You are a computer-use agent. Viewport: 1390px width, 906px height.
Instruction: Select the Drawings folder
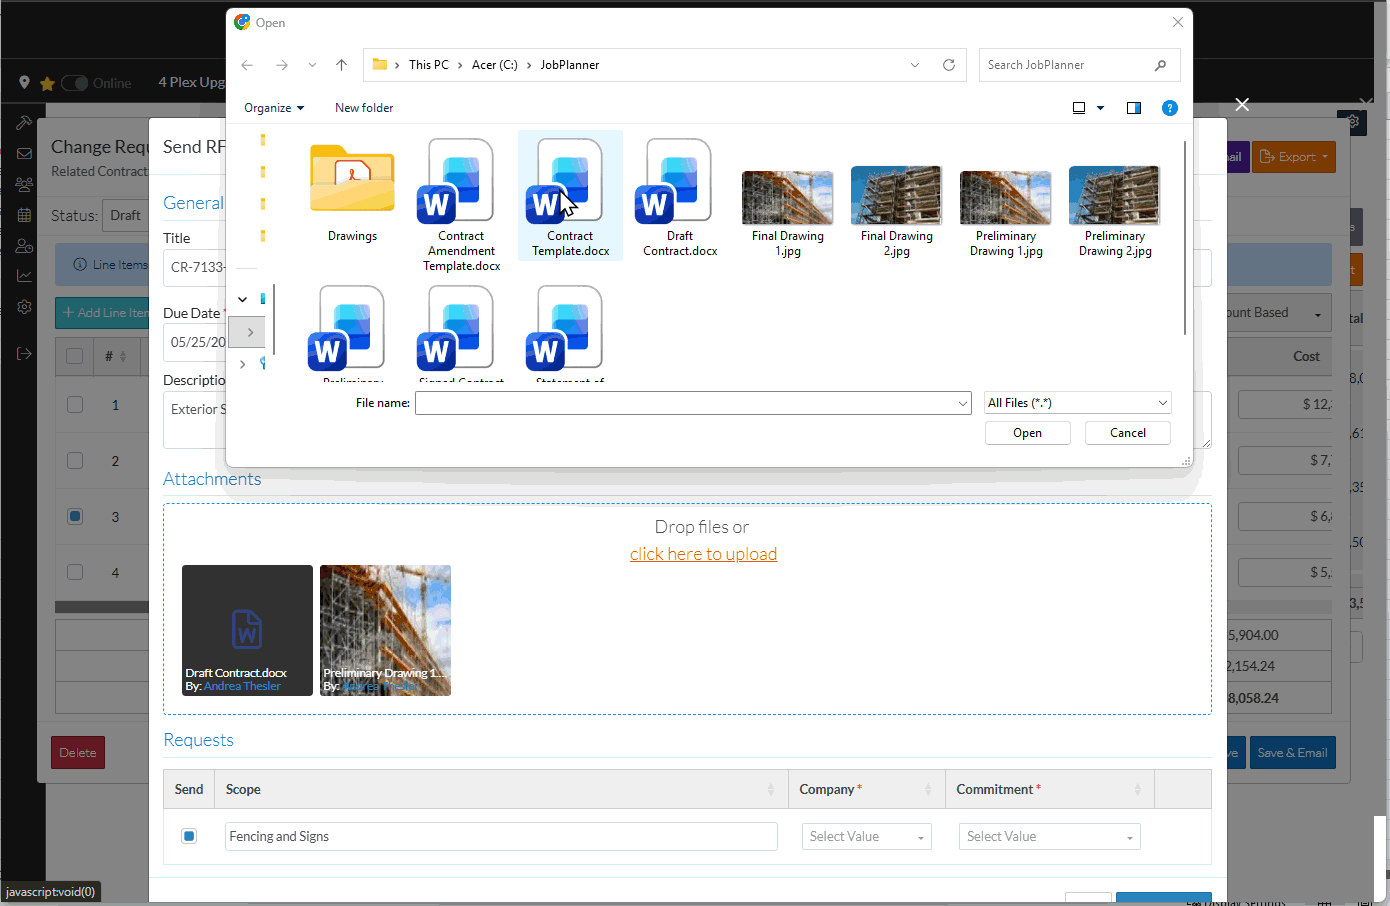point(352,194)
